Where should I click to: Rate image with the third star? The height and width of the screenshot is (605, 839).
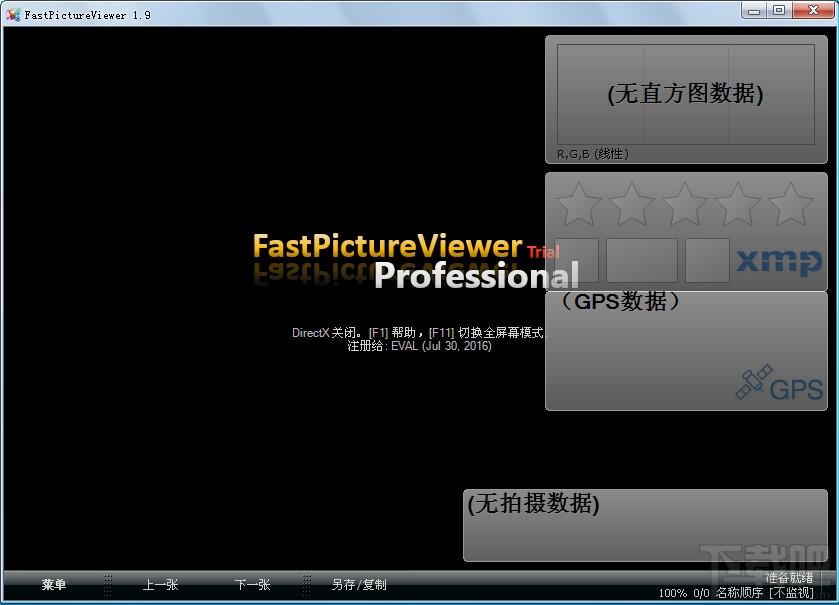tap(685, 204)
